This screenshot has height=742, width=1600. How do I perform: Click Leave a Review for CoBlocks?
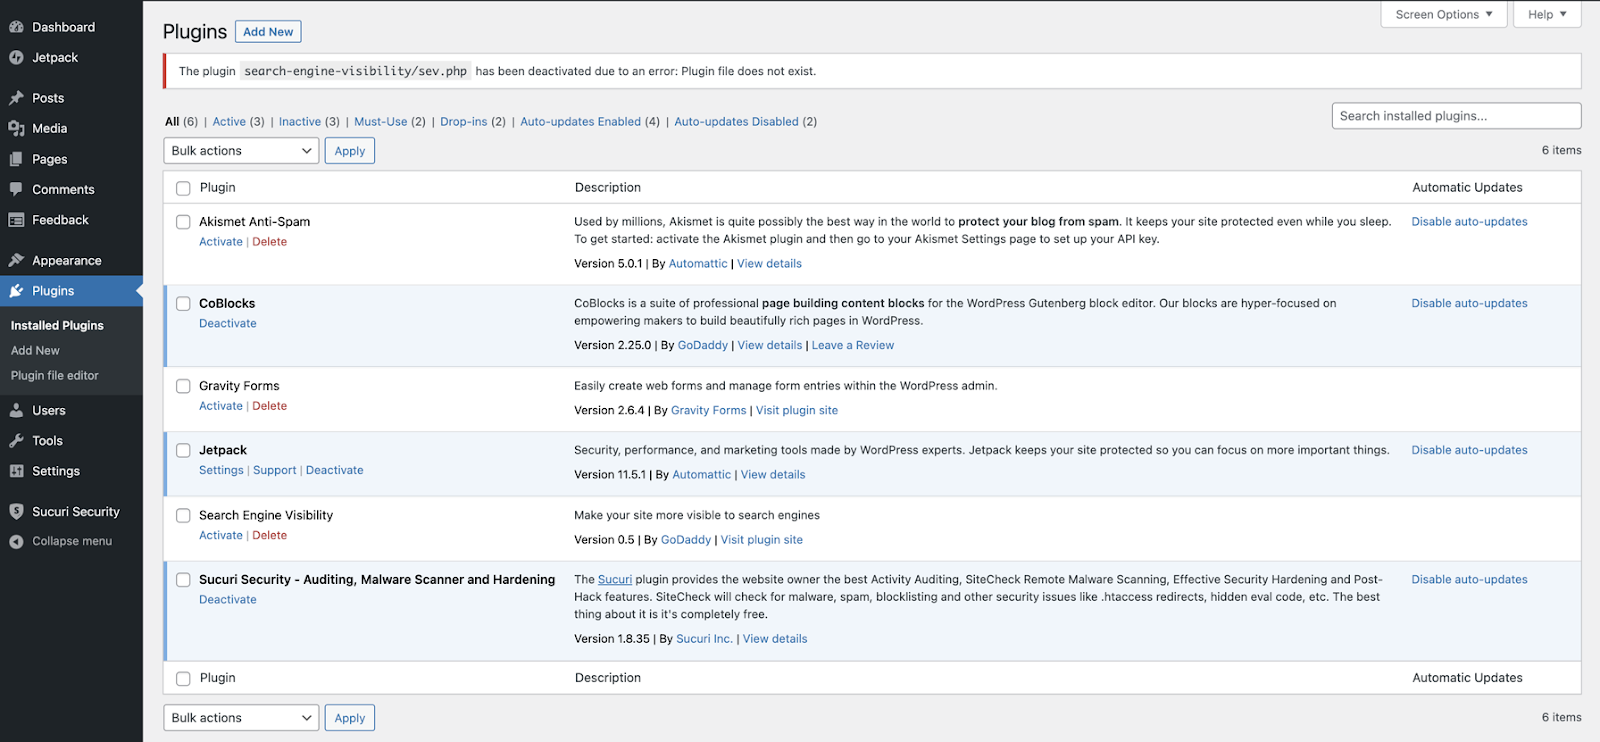[853, 346]
